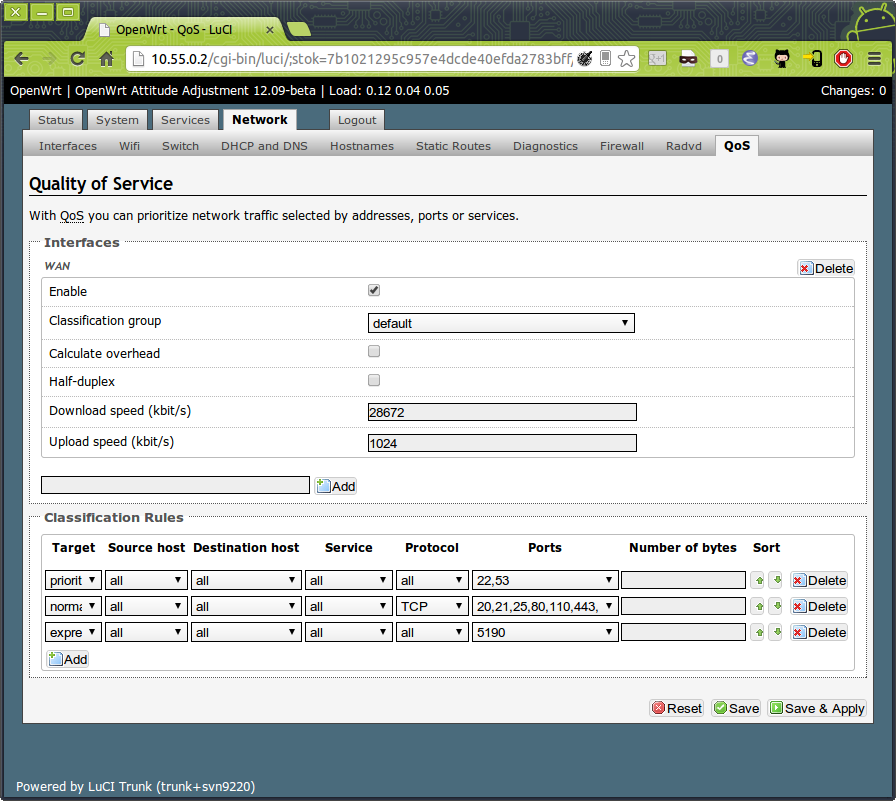Enable the Half-duplex checkbox
Viewport: 896px width, 801px height.
(374, 380)
